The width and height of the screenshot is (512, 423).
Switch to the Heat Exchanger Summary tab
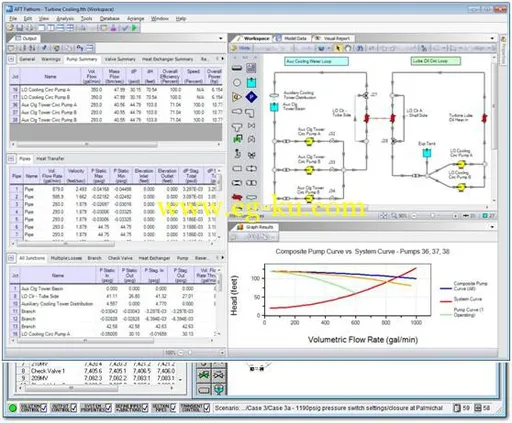tap(167, 59)
